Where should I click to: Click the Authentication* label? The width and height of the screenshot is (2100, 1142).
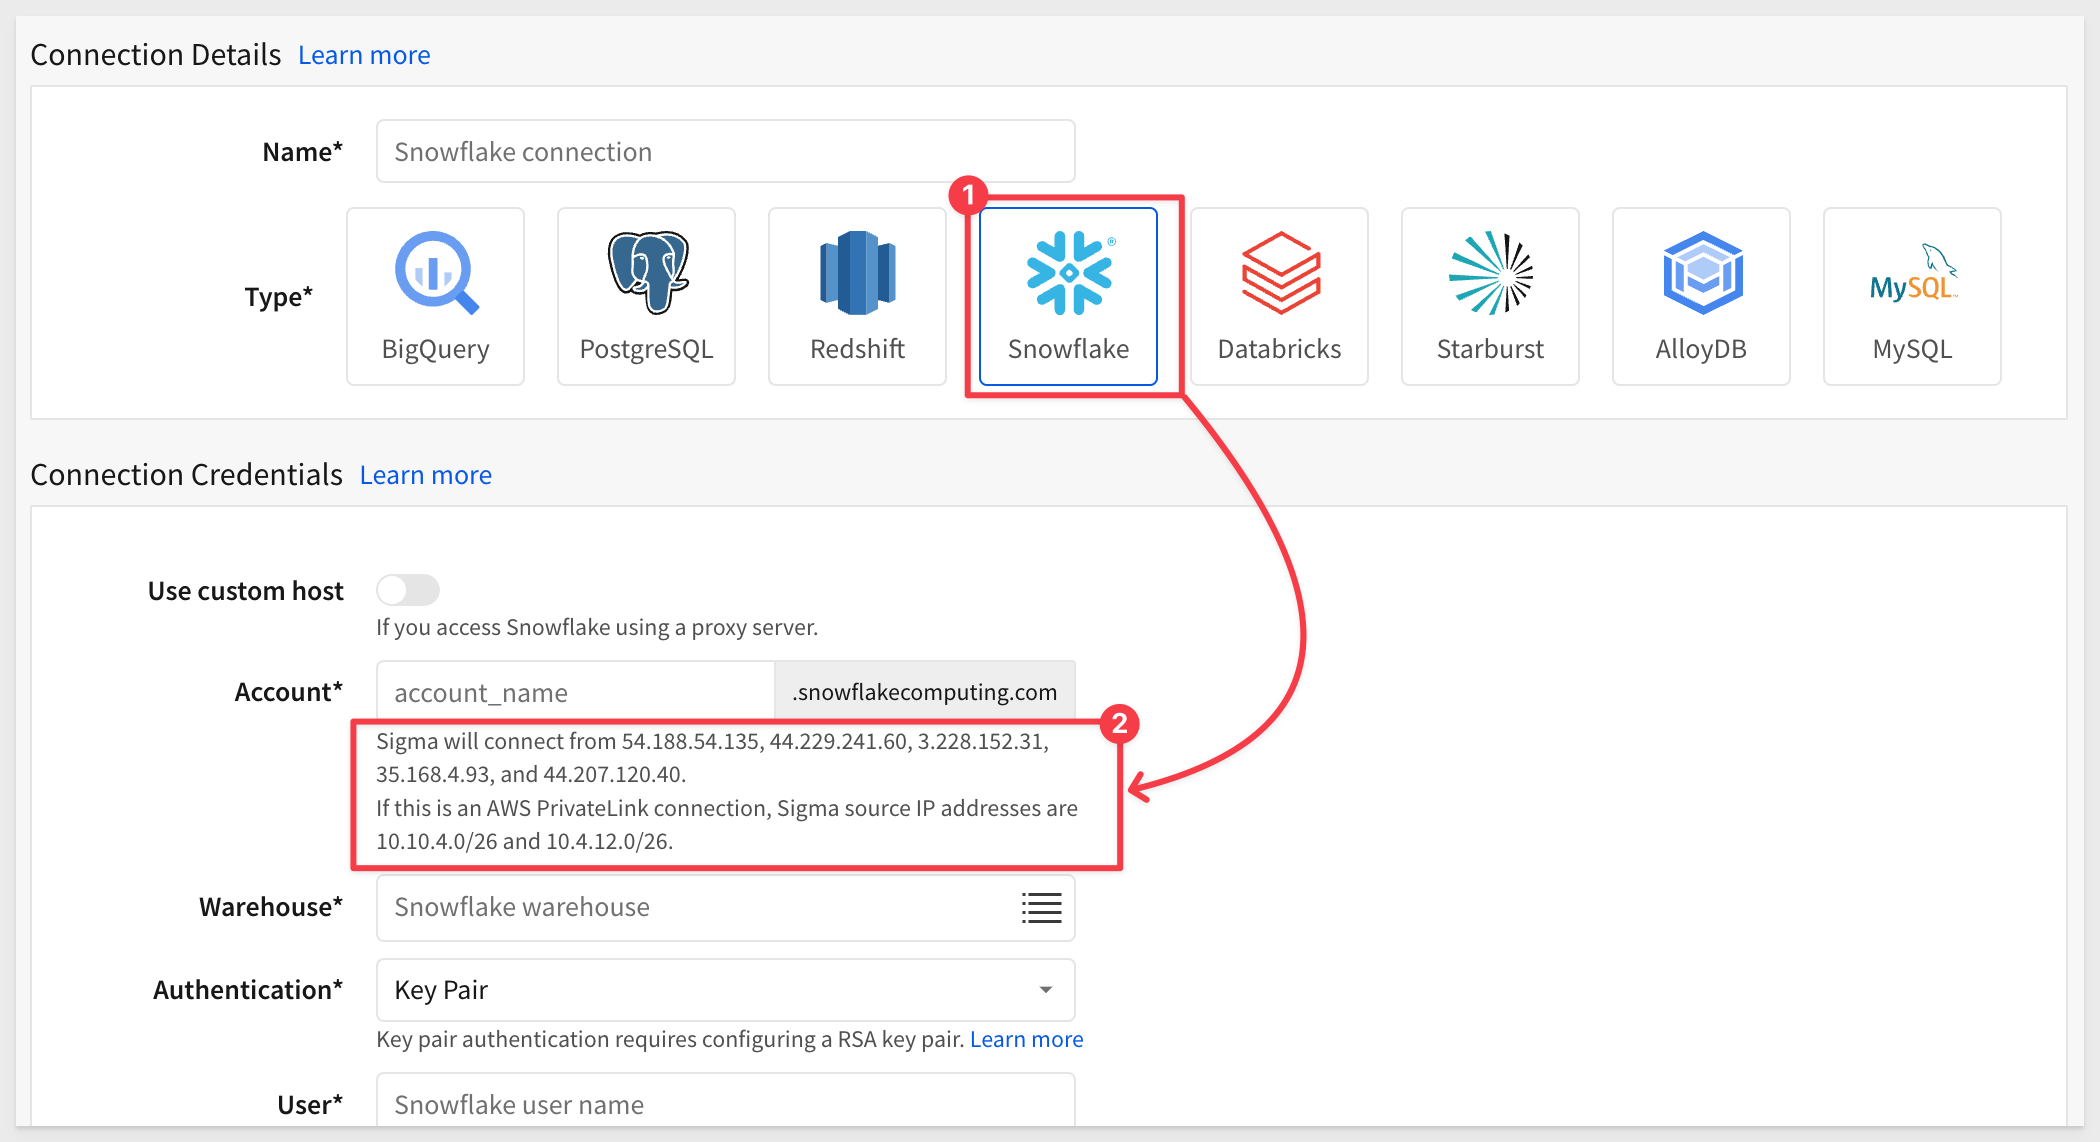click(x=248, y=990)
